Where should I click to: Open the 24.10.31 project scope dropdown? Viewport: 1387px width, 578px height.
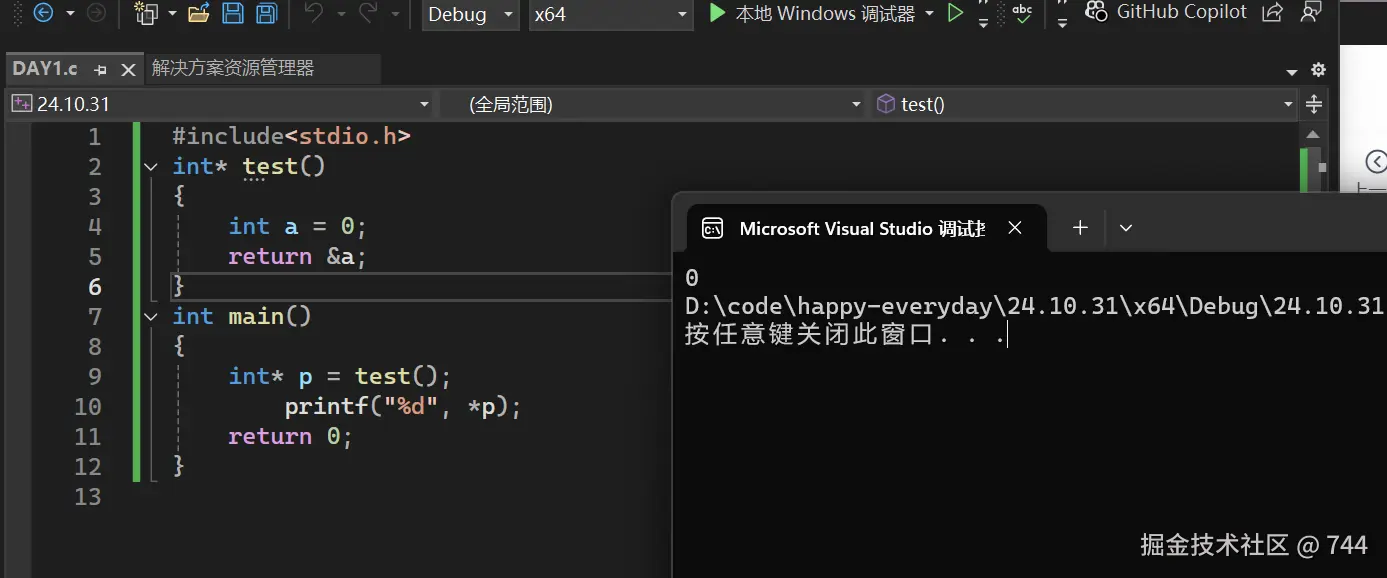click(x=220, y=104)
